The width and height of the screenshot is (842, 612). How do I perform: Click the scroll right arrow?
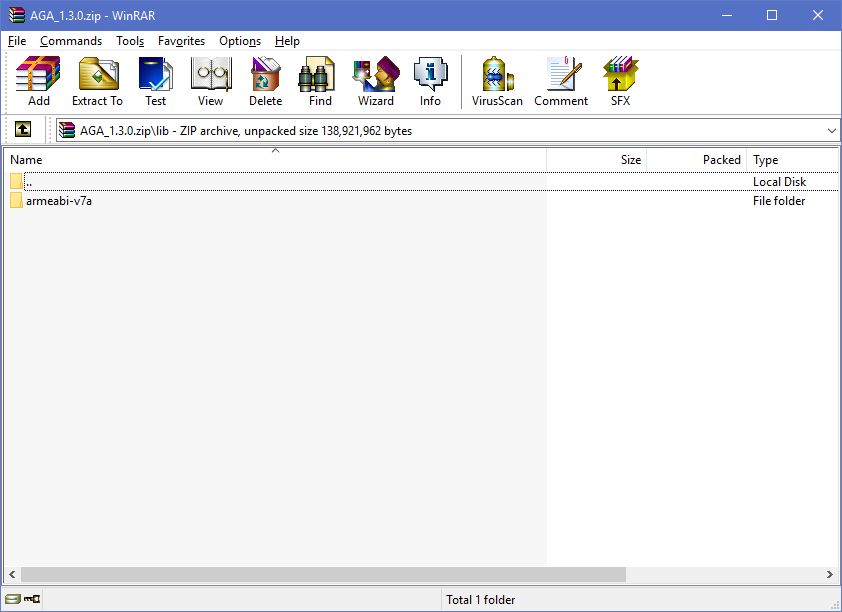[x=830, y=574]
